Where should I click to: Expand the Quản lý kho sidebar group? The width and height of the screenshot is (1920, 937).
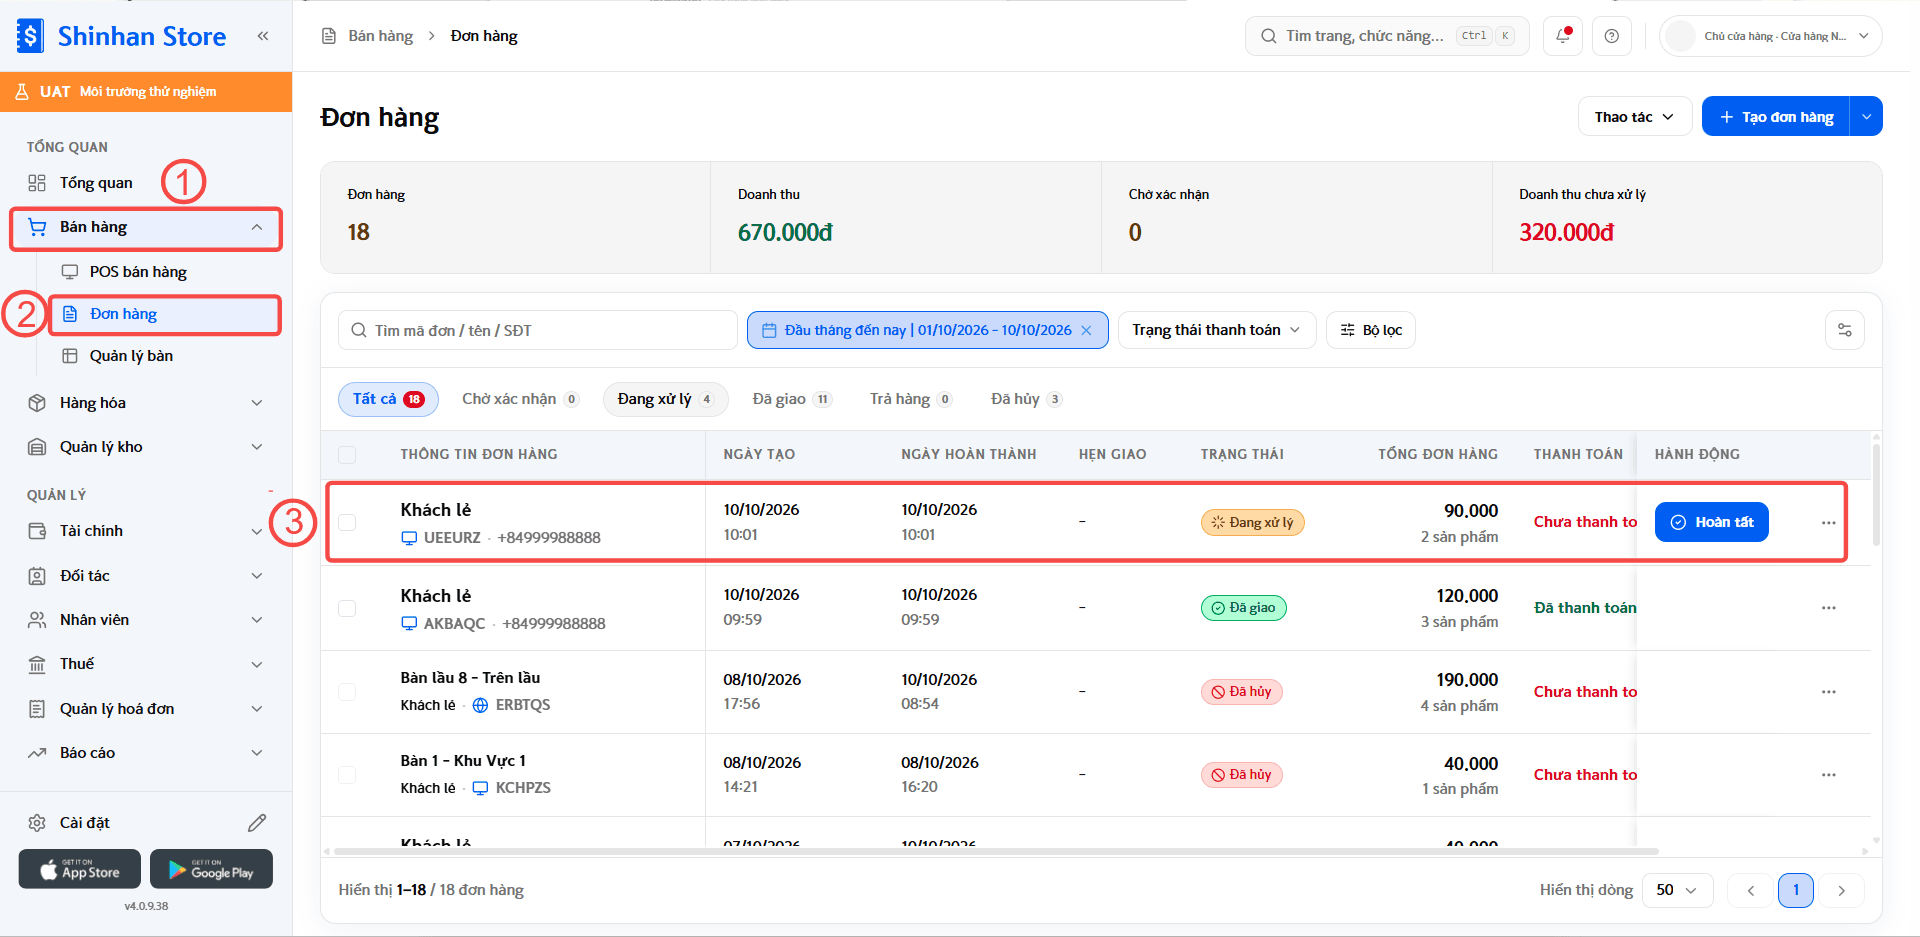pos(257,447)
